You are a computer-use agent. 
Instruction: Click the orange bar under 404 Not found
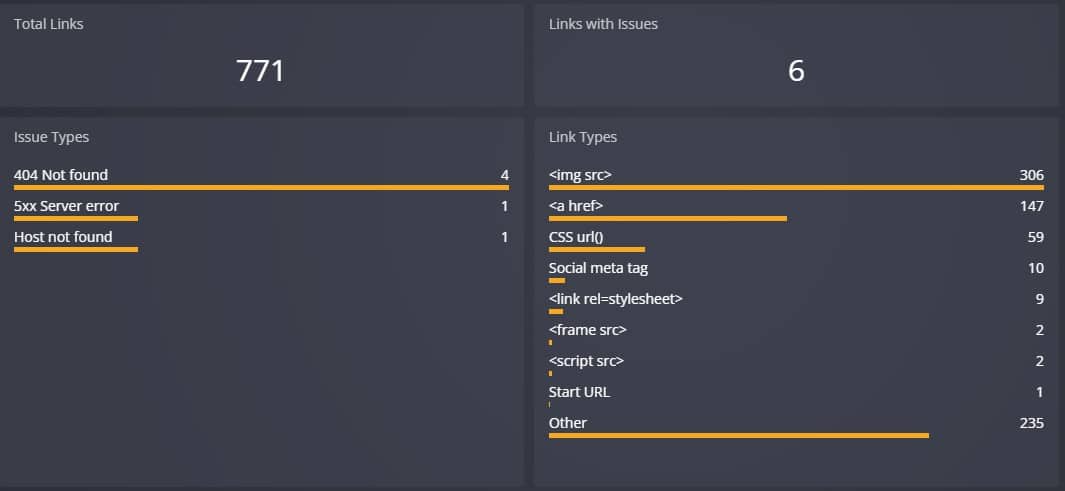[x=261, y=187]
